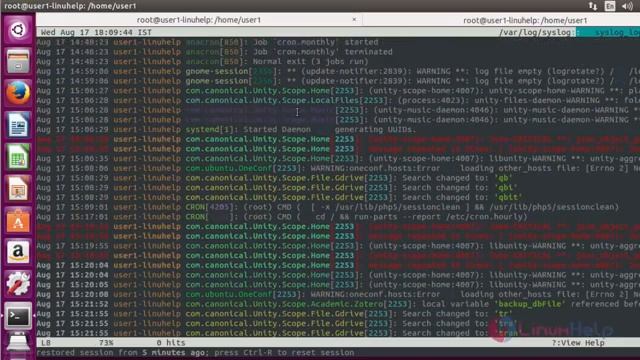The image size is (640, 360).
Task: Open Ubuntu Software Center from the dock
Action: click(18, 220)
